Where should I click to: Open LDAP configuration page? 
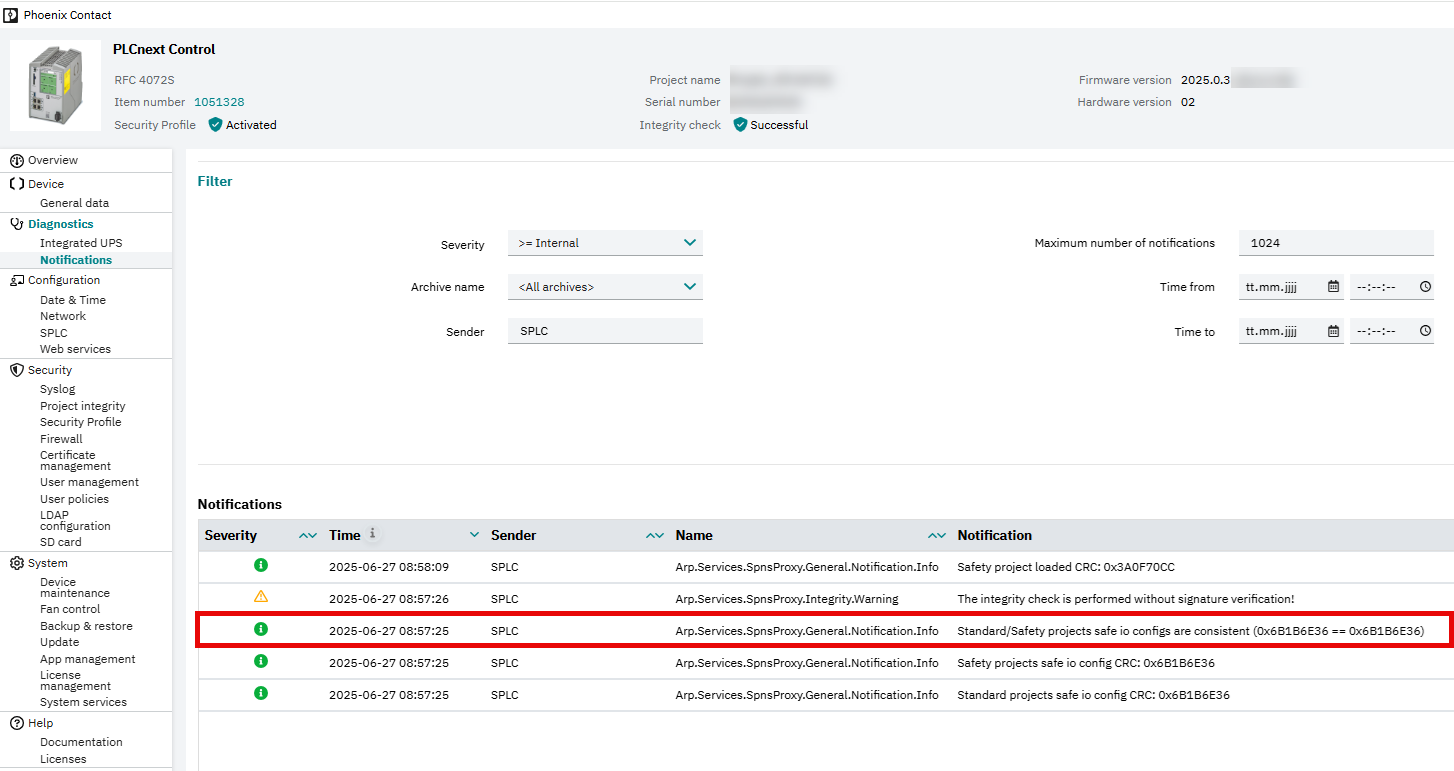75,520
